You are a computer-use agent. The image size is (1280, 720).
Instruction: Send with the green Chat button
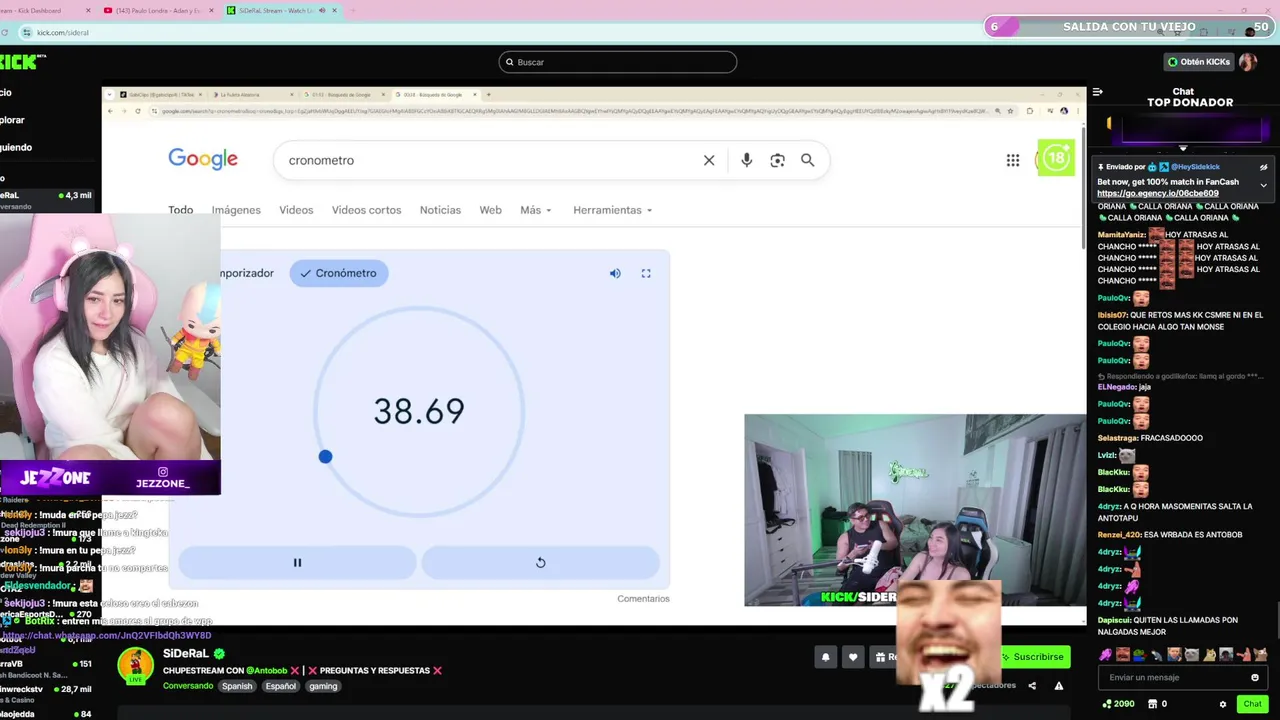1252,704
